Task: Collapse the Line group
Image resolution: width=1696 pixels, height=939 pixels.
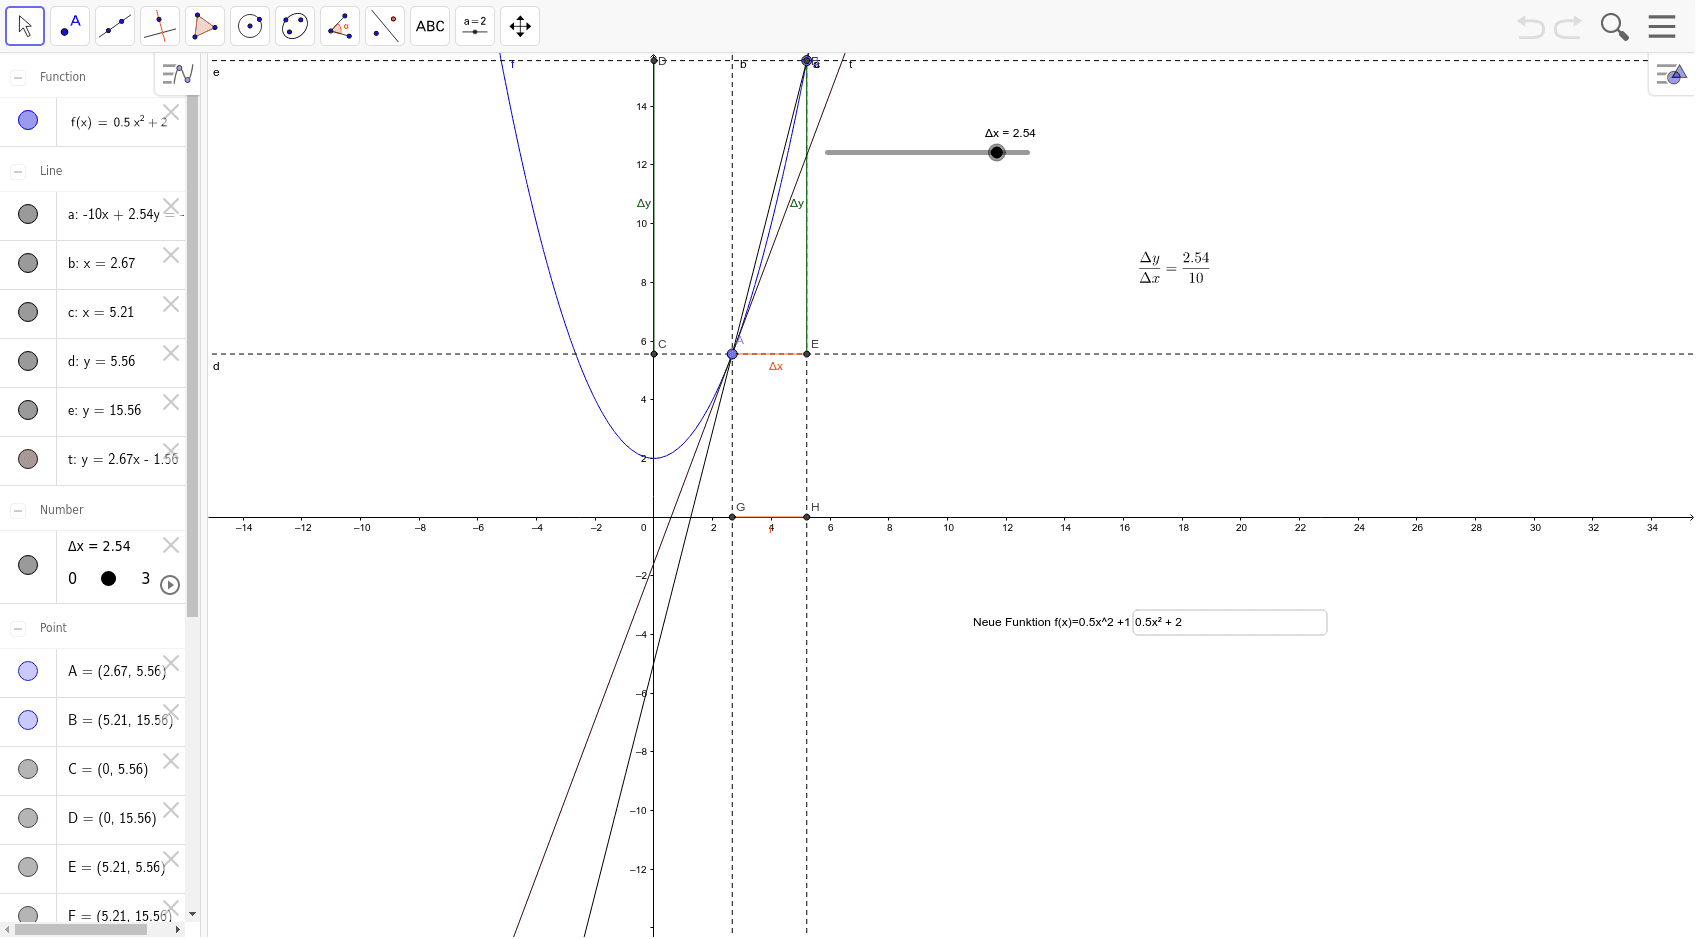Action: click(17, 171)
